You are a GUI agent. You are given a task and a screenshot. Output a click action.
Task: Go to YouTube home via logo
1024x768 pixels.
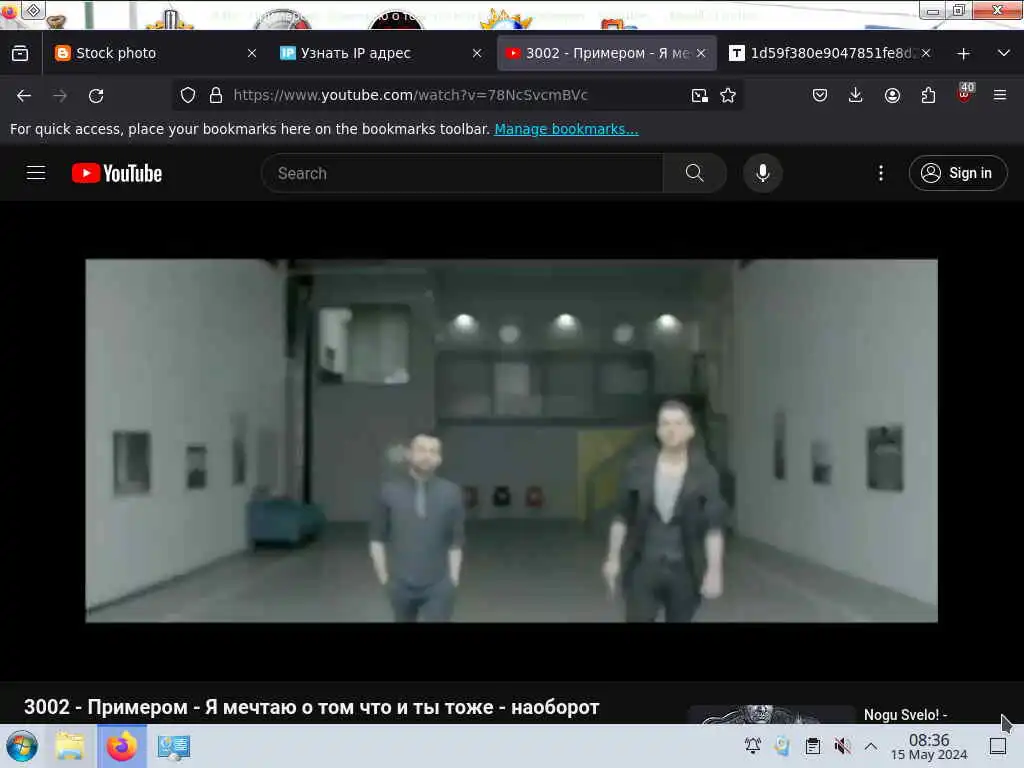(x=117, y=173)
